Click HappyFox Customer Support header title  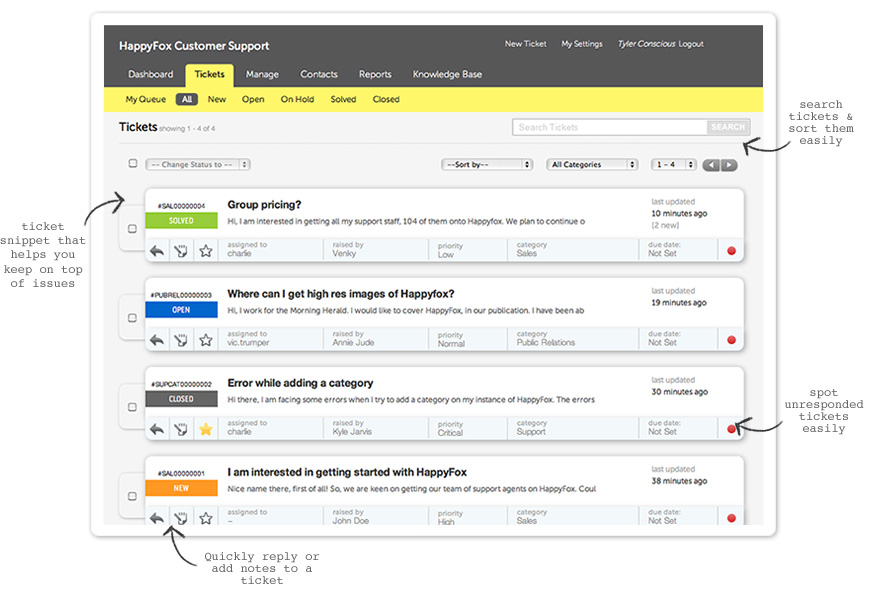tap(194, 46)
